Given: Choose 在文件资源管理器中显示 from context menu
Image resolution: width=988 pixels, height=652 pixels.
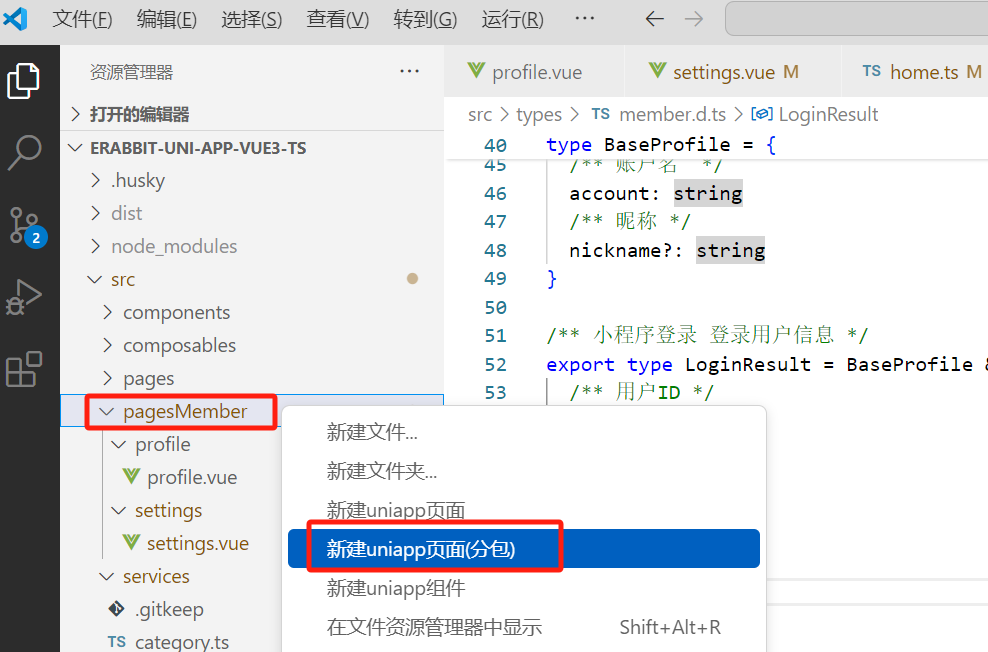Looking at the screenshot, I should pyautogui.click(x=524, y=627).
